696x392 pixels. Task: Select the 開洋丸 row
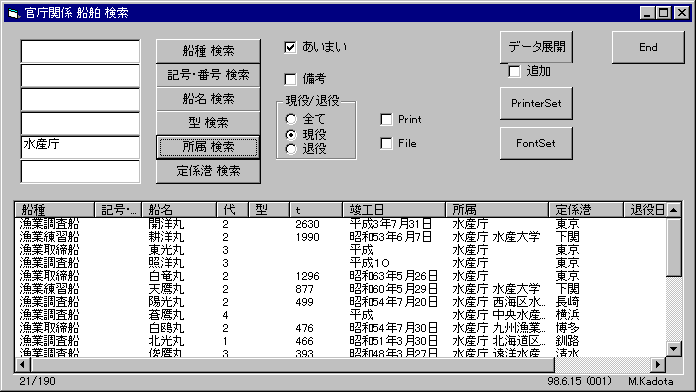pos(340,224)
